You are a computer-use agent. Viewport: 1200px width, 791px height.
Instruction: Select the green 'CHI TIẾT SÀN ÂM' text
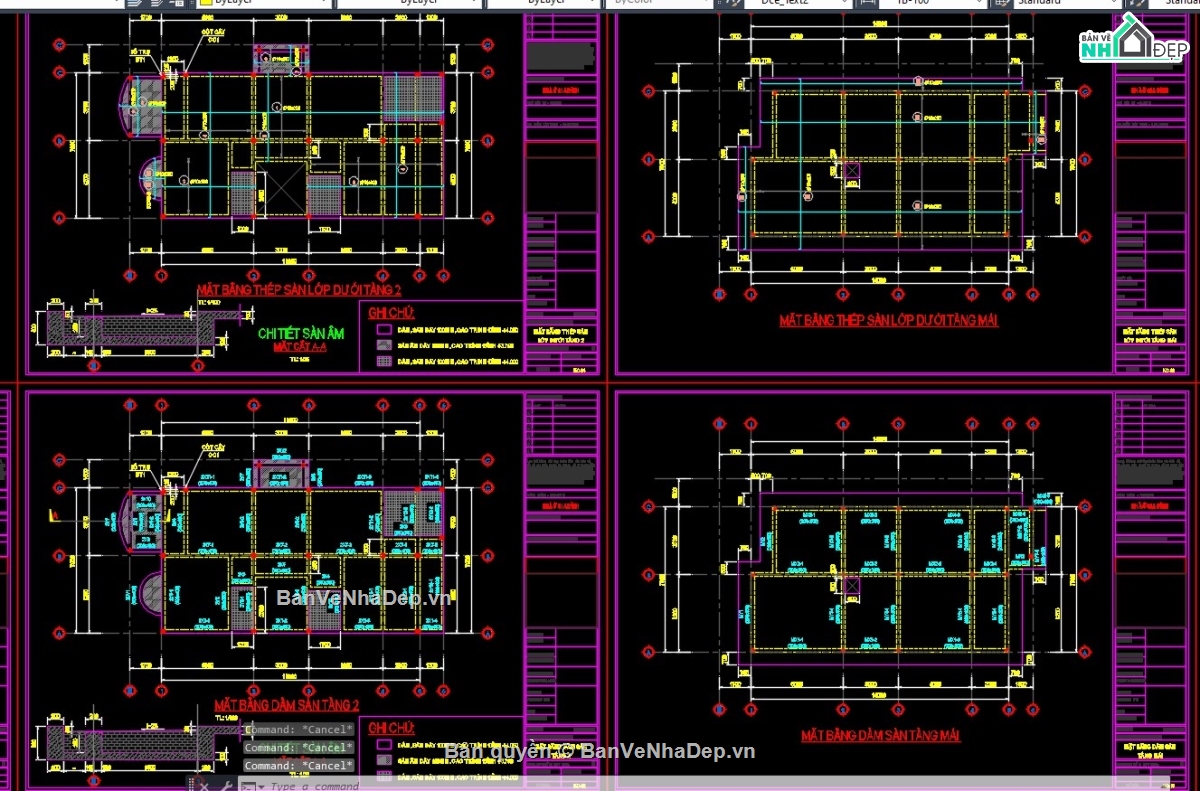300,333
